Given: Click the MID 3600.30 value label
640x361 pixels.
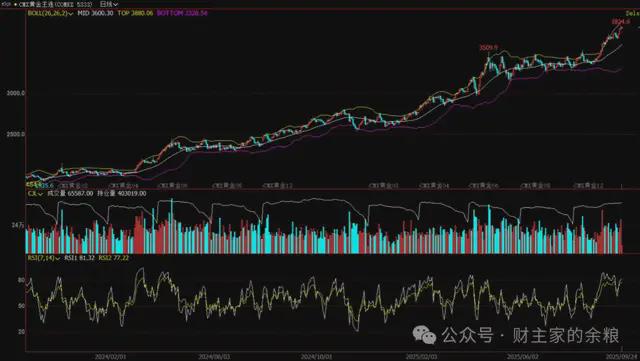Looking at the screenshot, I should point(96,13).
